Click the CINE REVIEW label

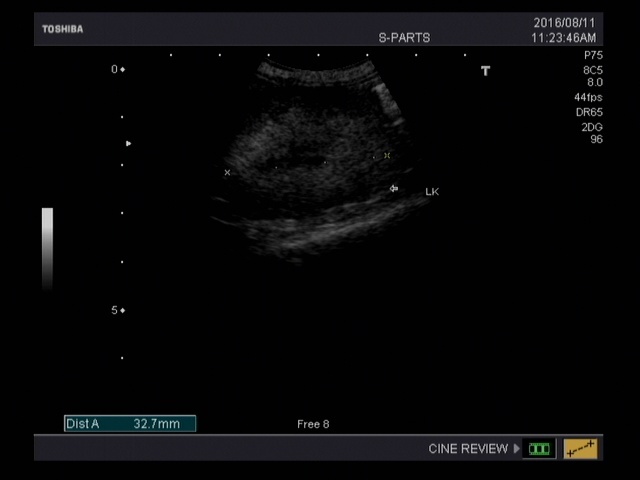tap(467, 449)
